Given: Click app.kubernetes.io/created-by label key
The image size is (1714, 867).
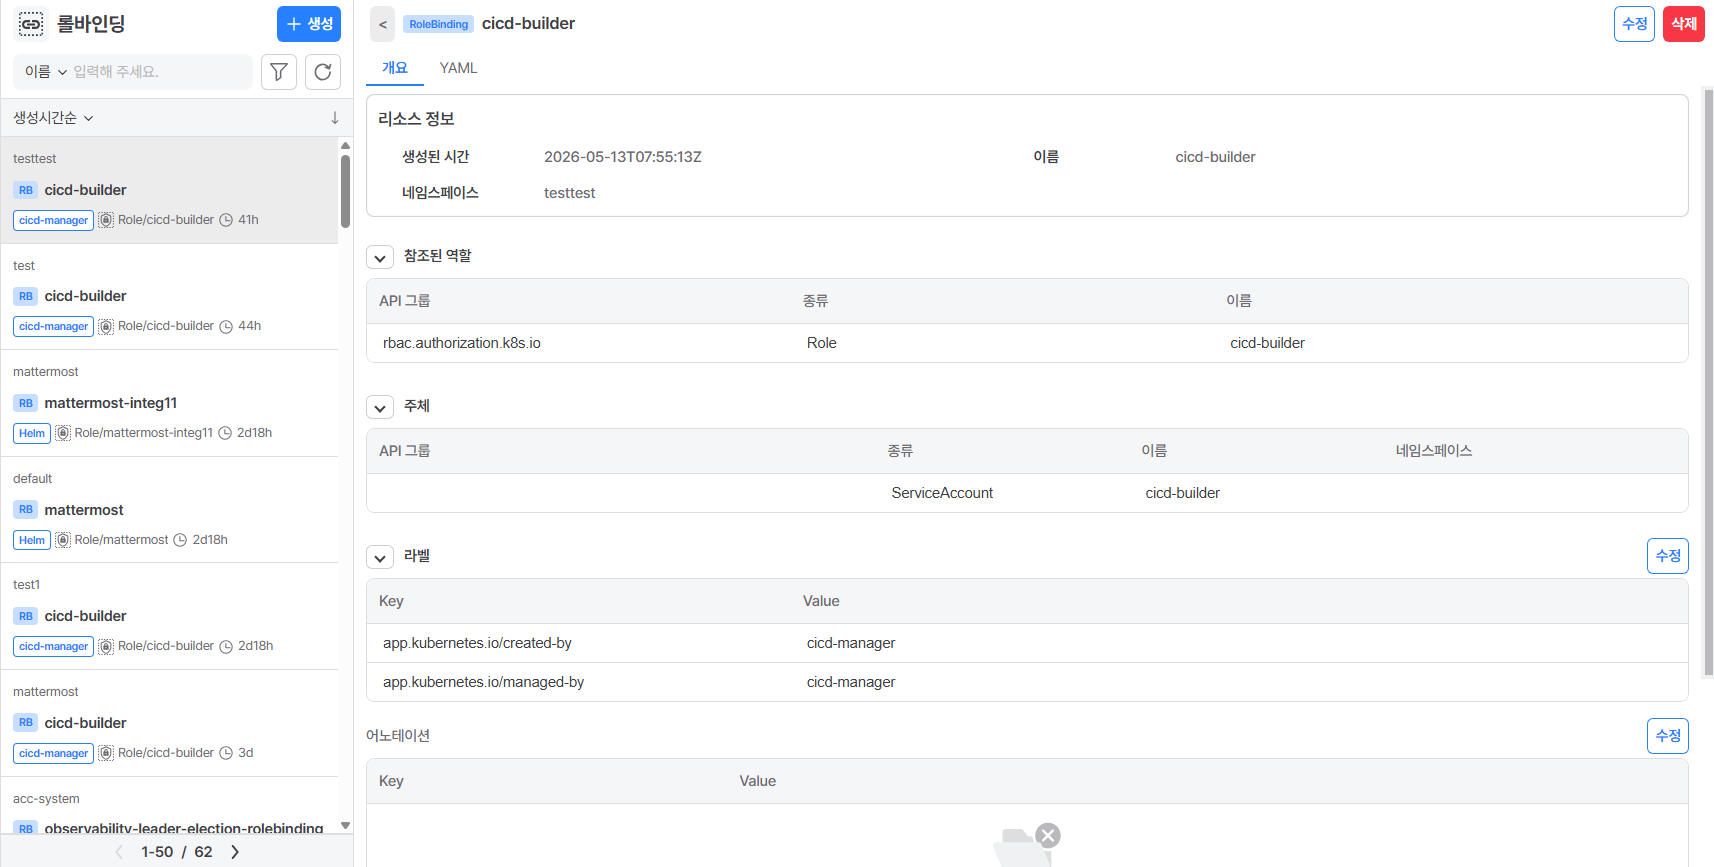Looking at the screenshot, I should 477,643.
